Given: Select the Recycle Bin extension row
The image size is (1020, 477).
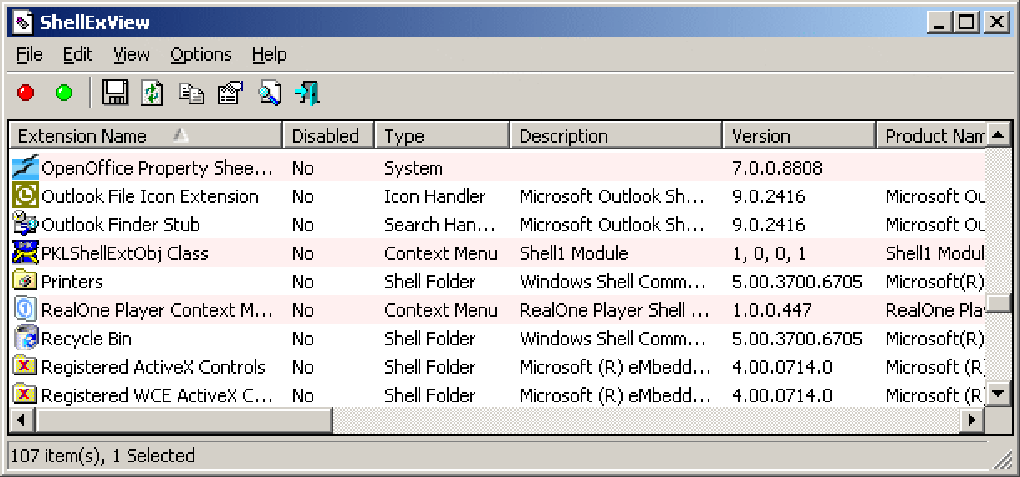Looking at the screenshot, I should [86, 339].
